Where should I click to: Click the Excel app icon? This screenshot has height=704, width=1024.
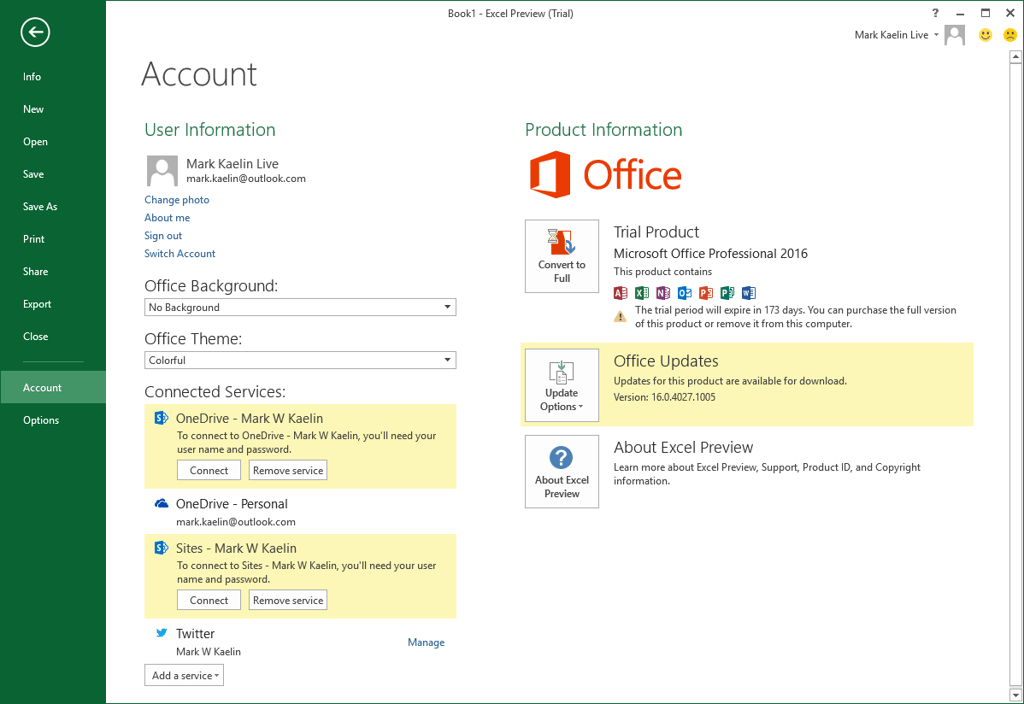[642, 293]
